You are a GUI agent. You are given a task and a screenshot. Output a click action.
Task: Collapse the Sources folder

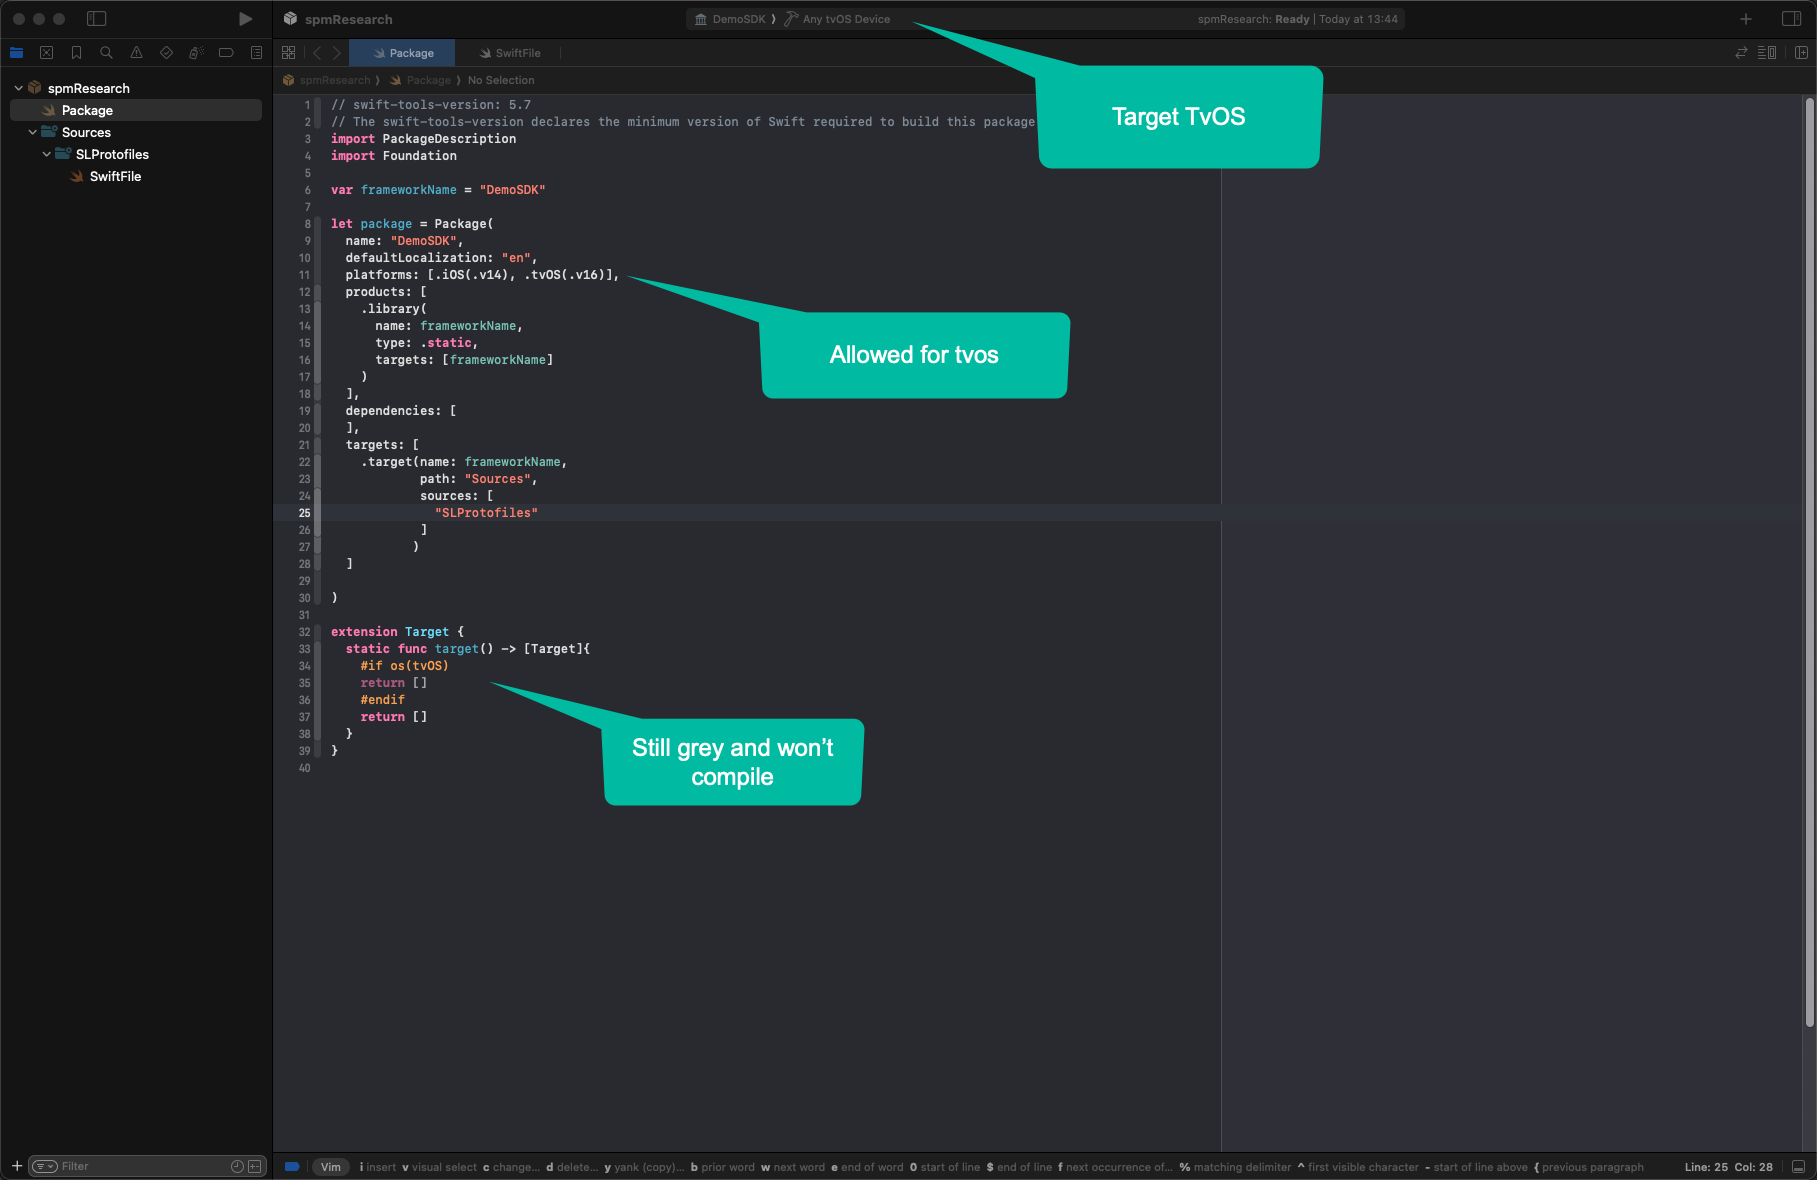32,132
